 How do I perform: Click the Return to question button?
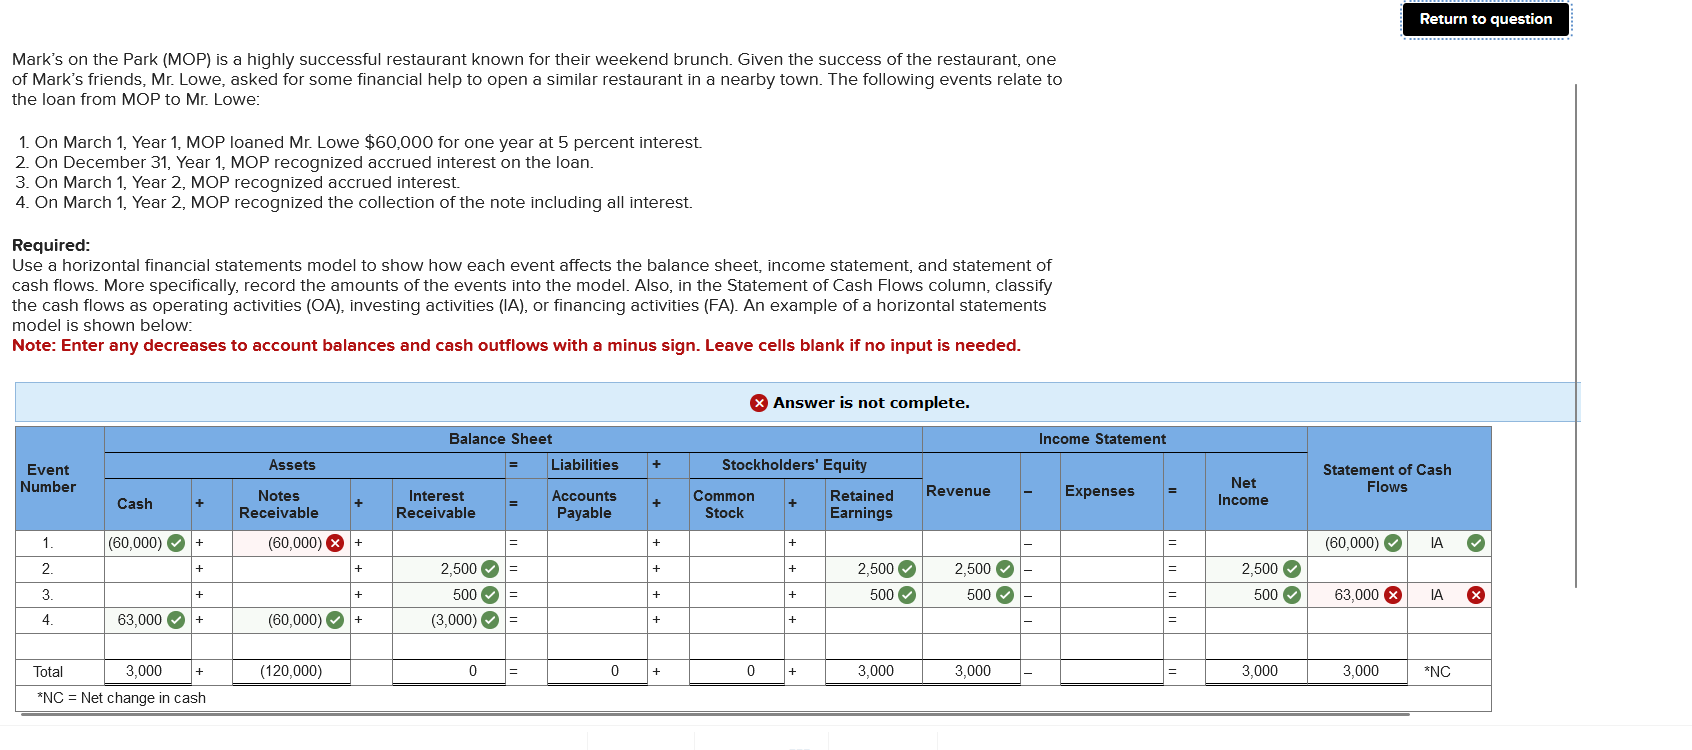coord(1486,19)
